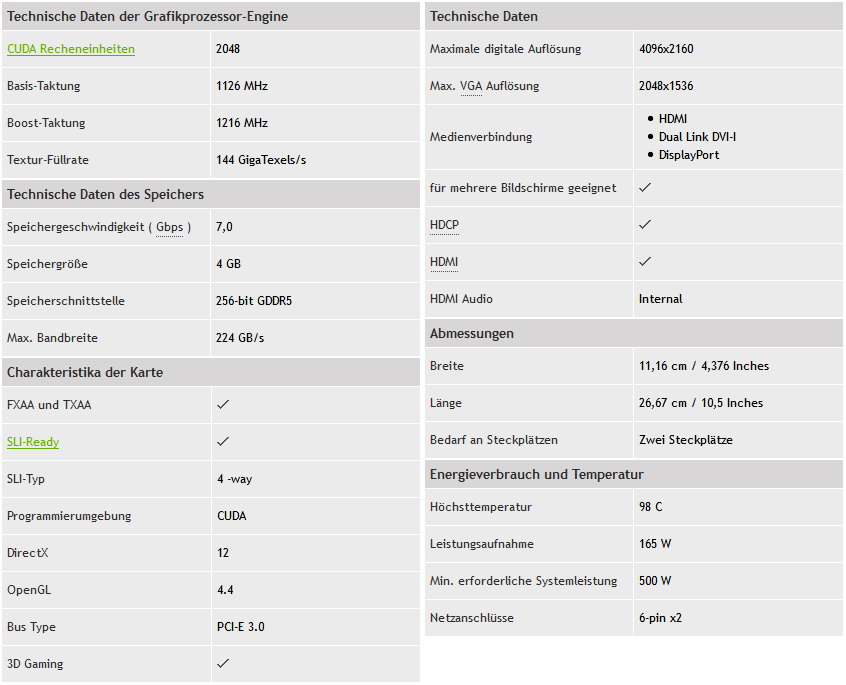The width and height of the screenshot is (846, 685).
Task: Open the CUDA Recheneinheiten link
Action: (x=70, y=49)
